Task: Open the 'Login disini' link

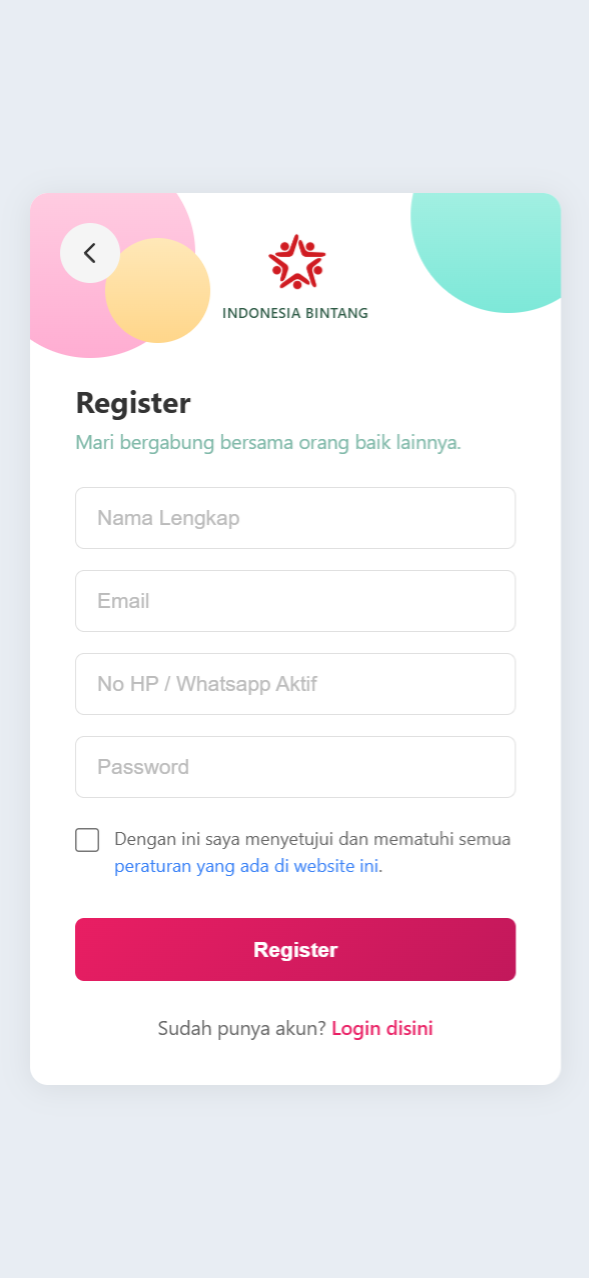Action: [382, 1028]
